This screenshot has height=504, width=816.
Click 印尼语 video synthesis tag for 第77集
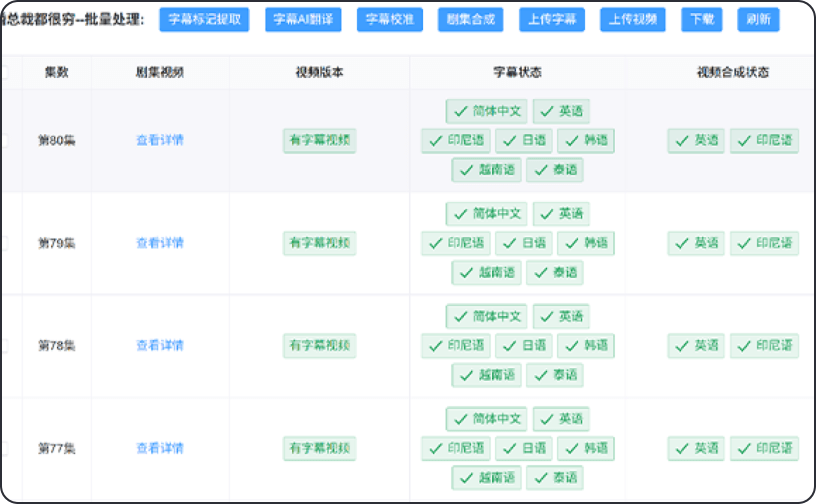click(x=764, y=448)
